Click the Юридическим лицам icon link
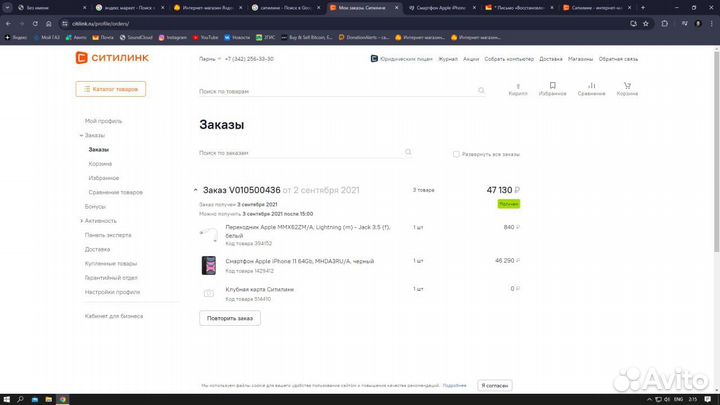 pyautogui.click(x=401, y=59)
